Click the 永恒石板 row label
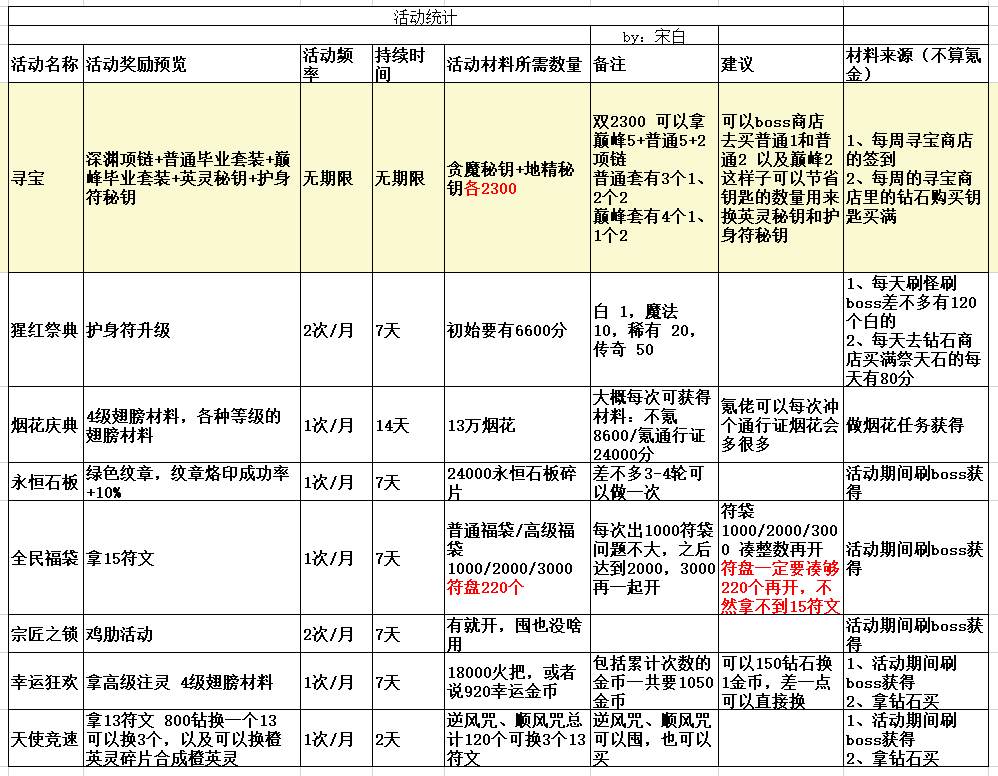998x776 pixels. (45, 484)
